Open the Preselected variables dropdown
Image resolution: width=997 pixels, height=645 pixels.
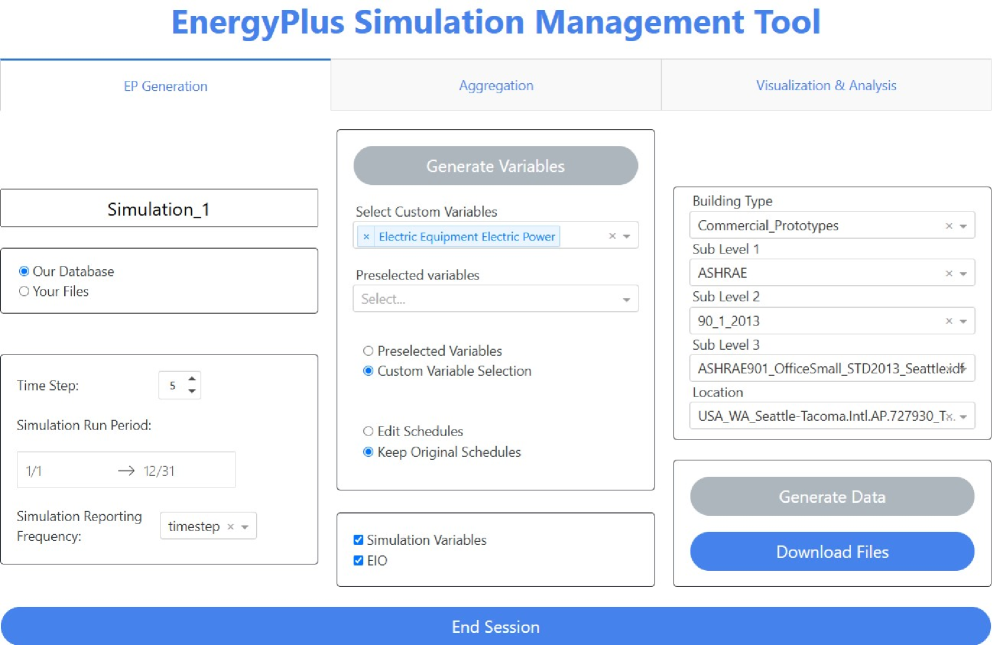[495, 299]
